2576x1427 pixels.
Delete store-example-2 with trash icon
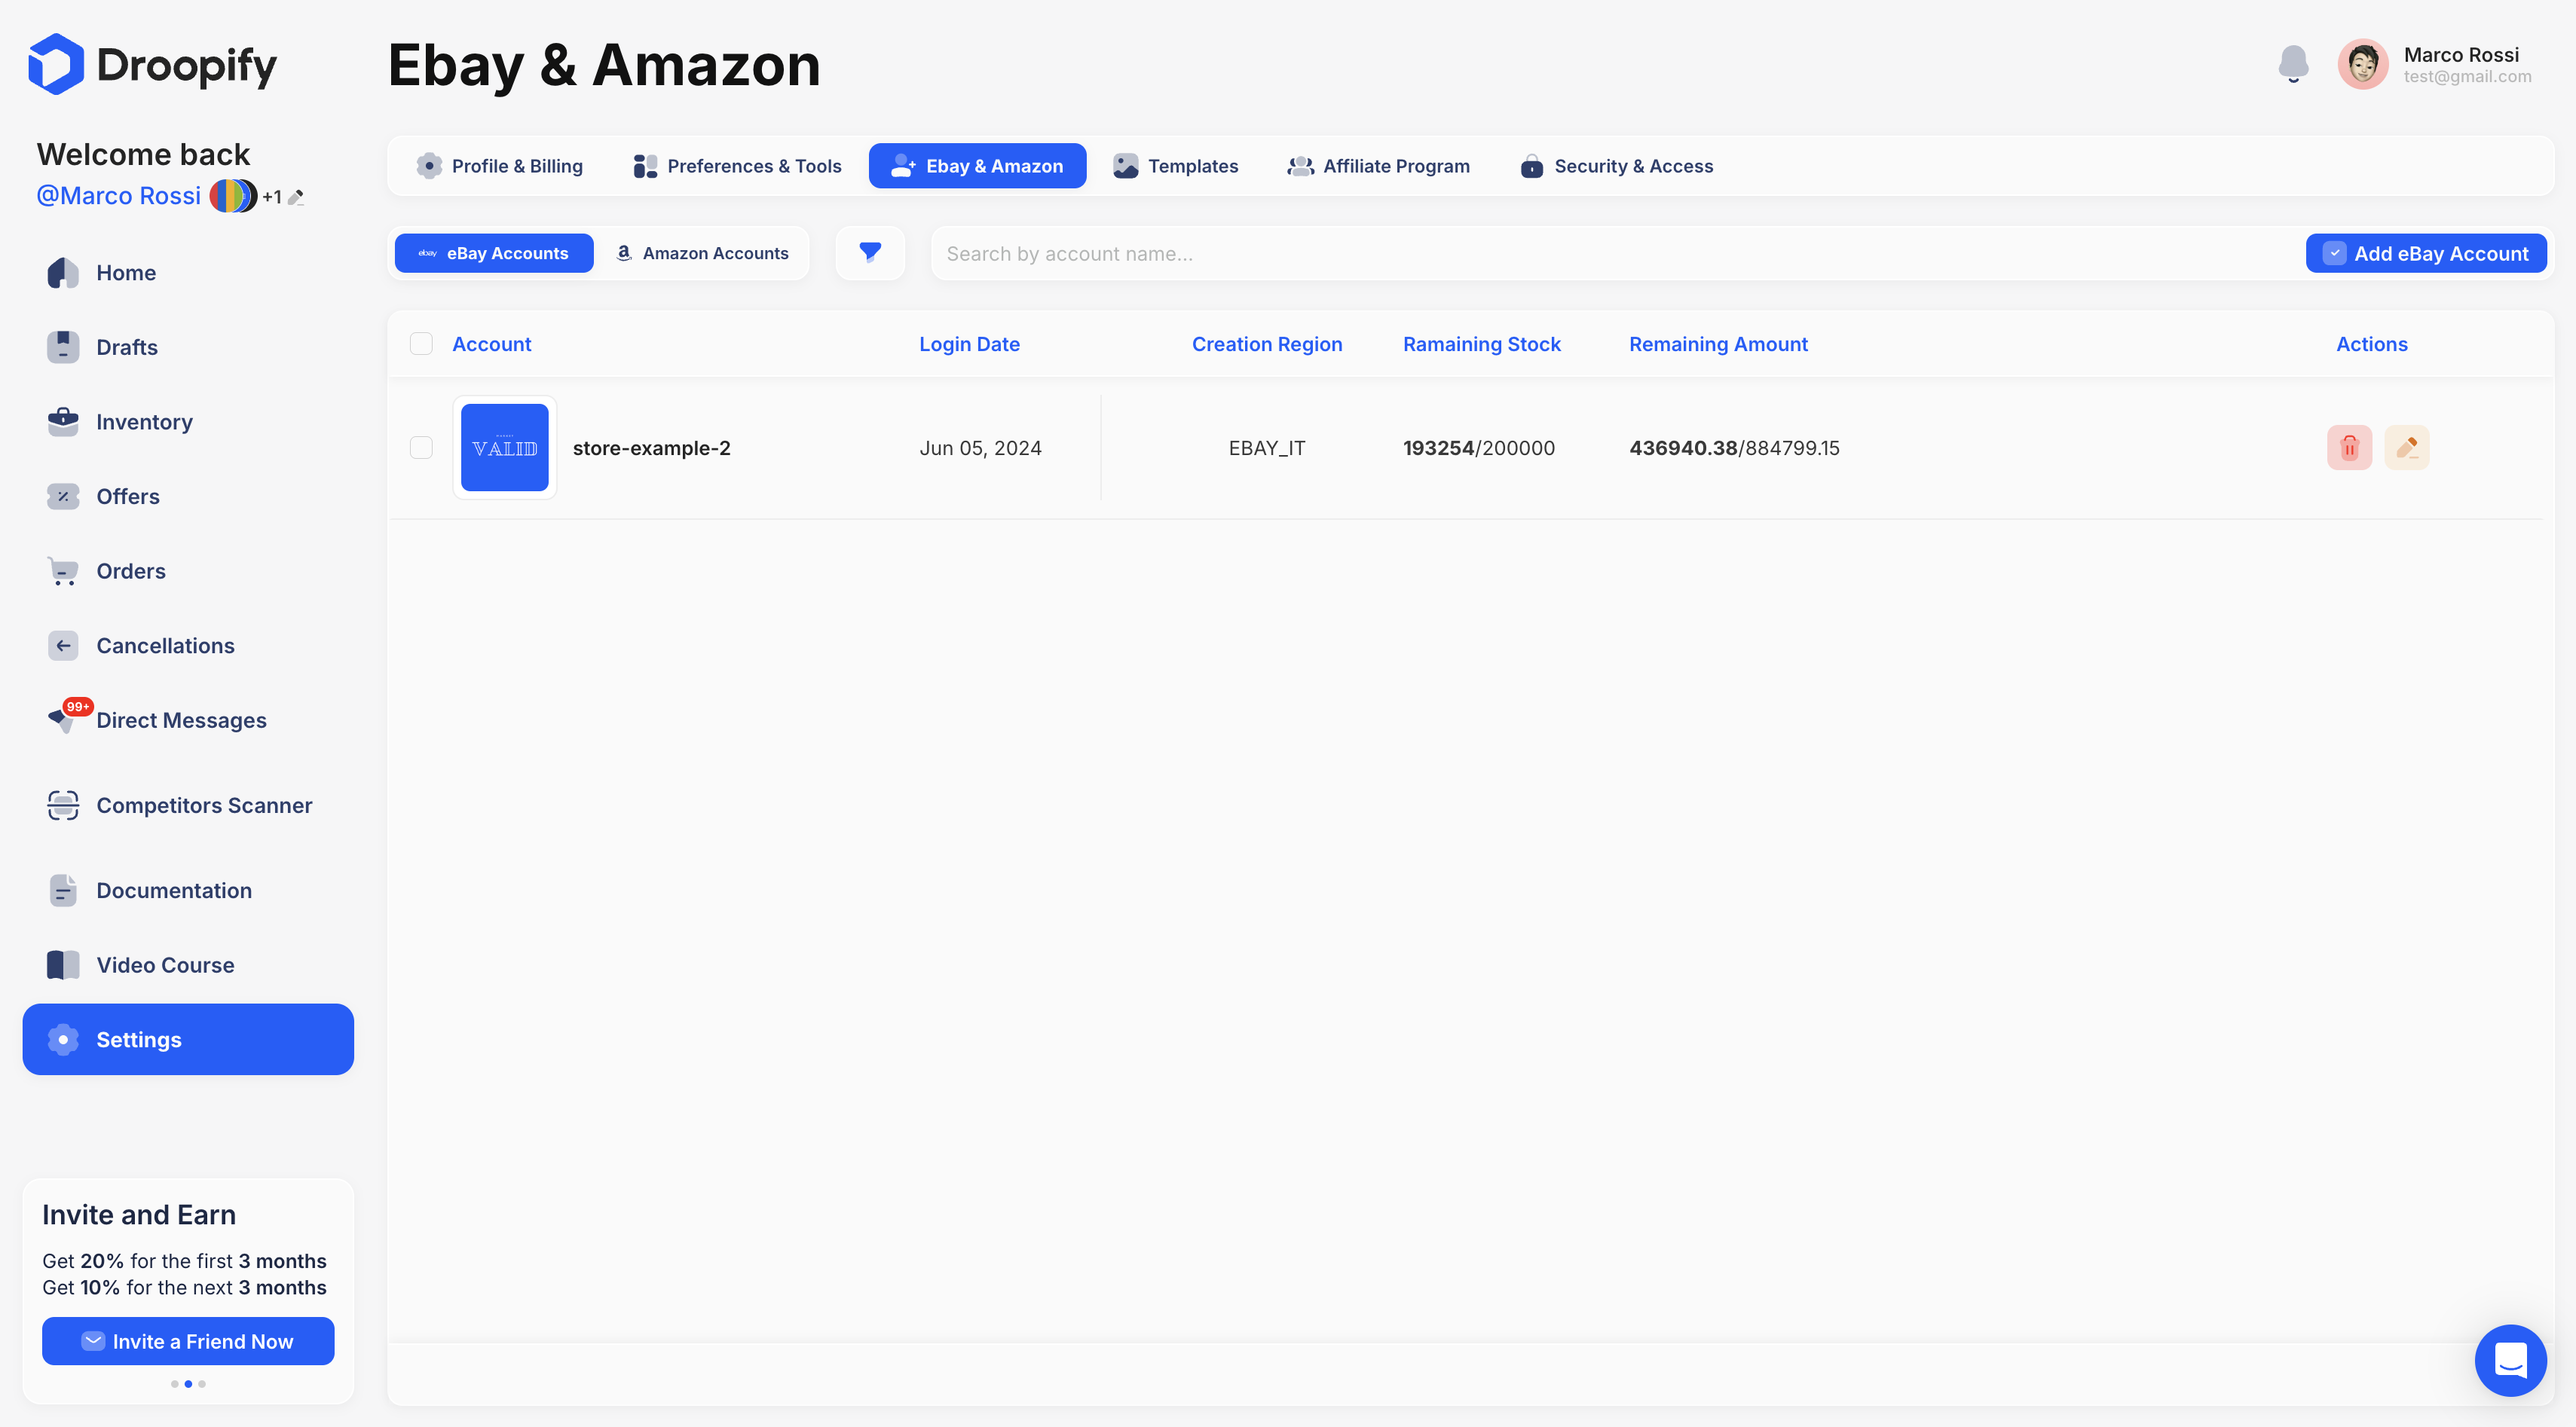click(x=2349, y=448)
